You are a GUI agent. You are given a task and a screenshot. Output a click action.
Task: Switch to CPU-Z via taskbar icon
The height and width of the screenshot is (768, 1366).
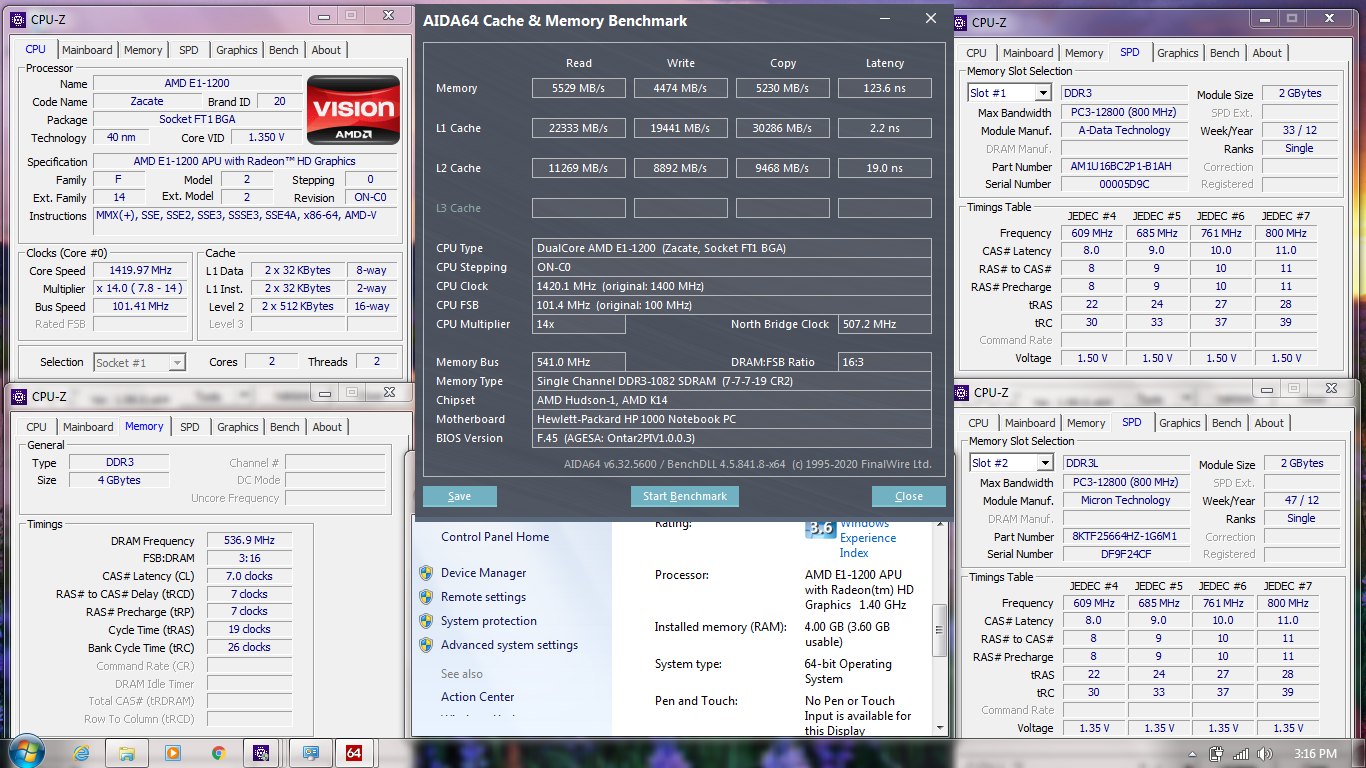point(262,753)
